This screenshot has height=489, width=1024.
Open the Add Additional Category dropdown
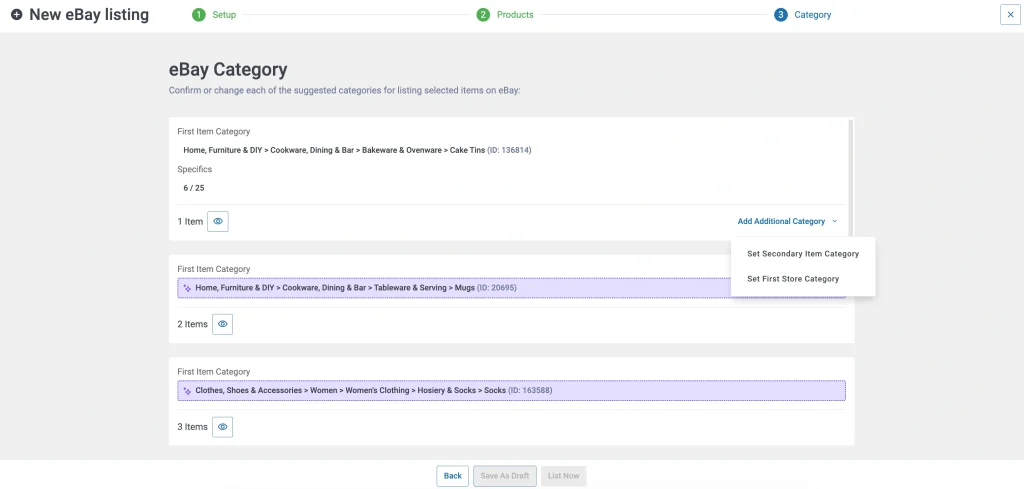click(787, 221)
